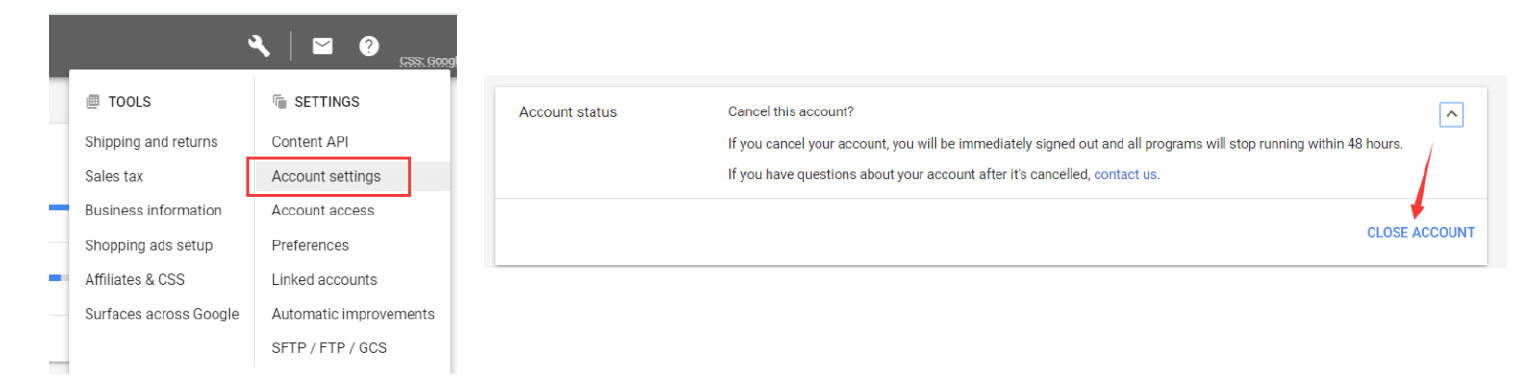
Task: Select Sales tax from Tools
Action: (x=114, y=176)
